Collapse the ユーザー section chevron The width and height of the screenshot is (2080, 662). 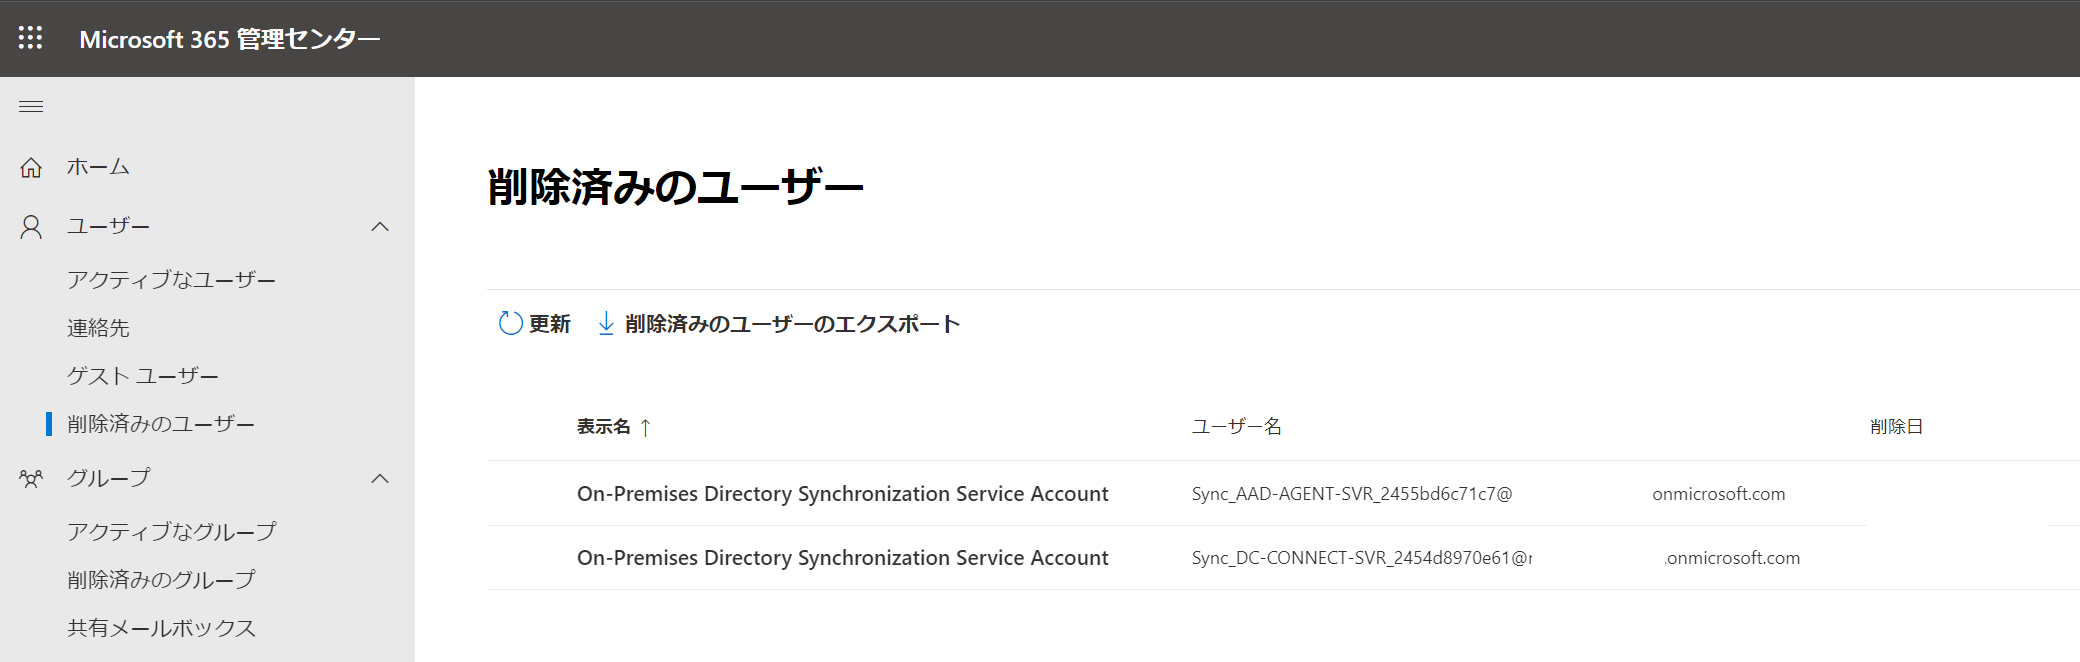(x=380, y=227)
